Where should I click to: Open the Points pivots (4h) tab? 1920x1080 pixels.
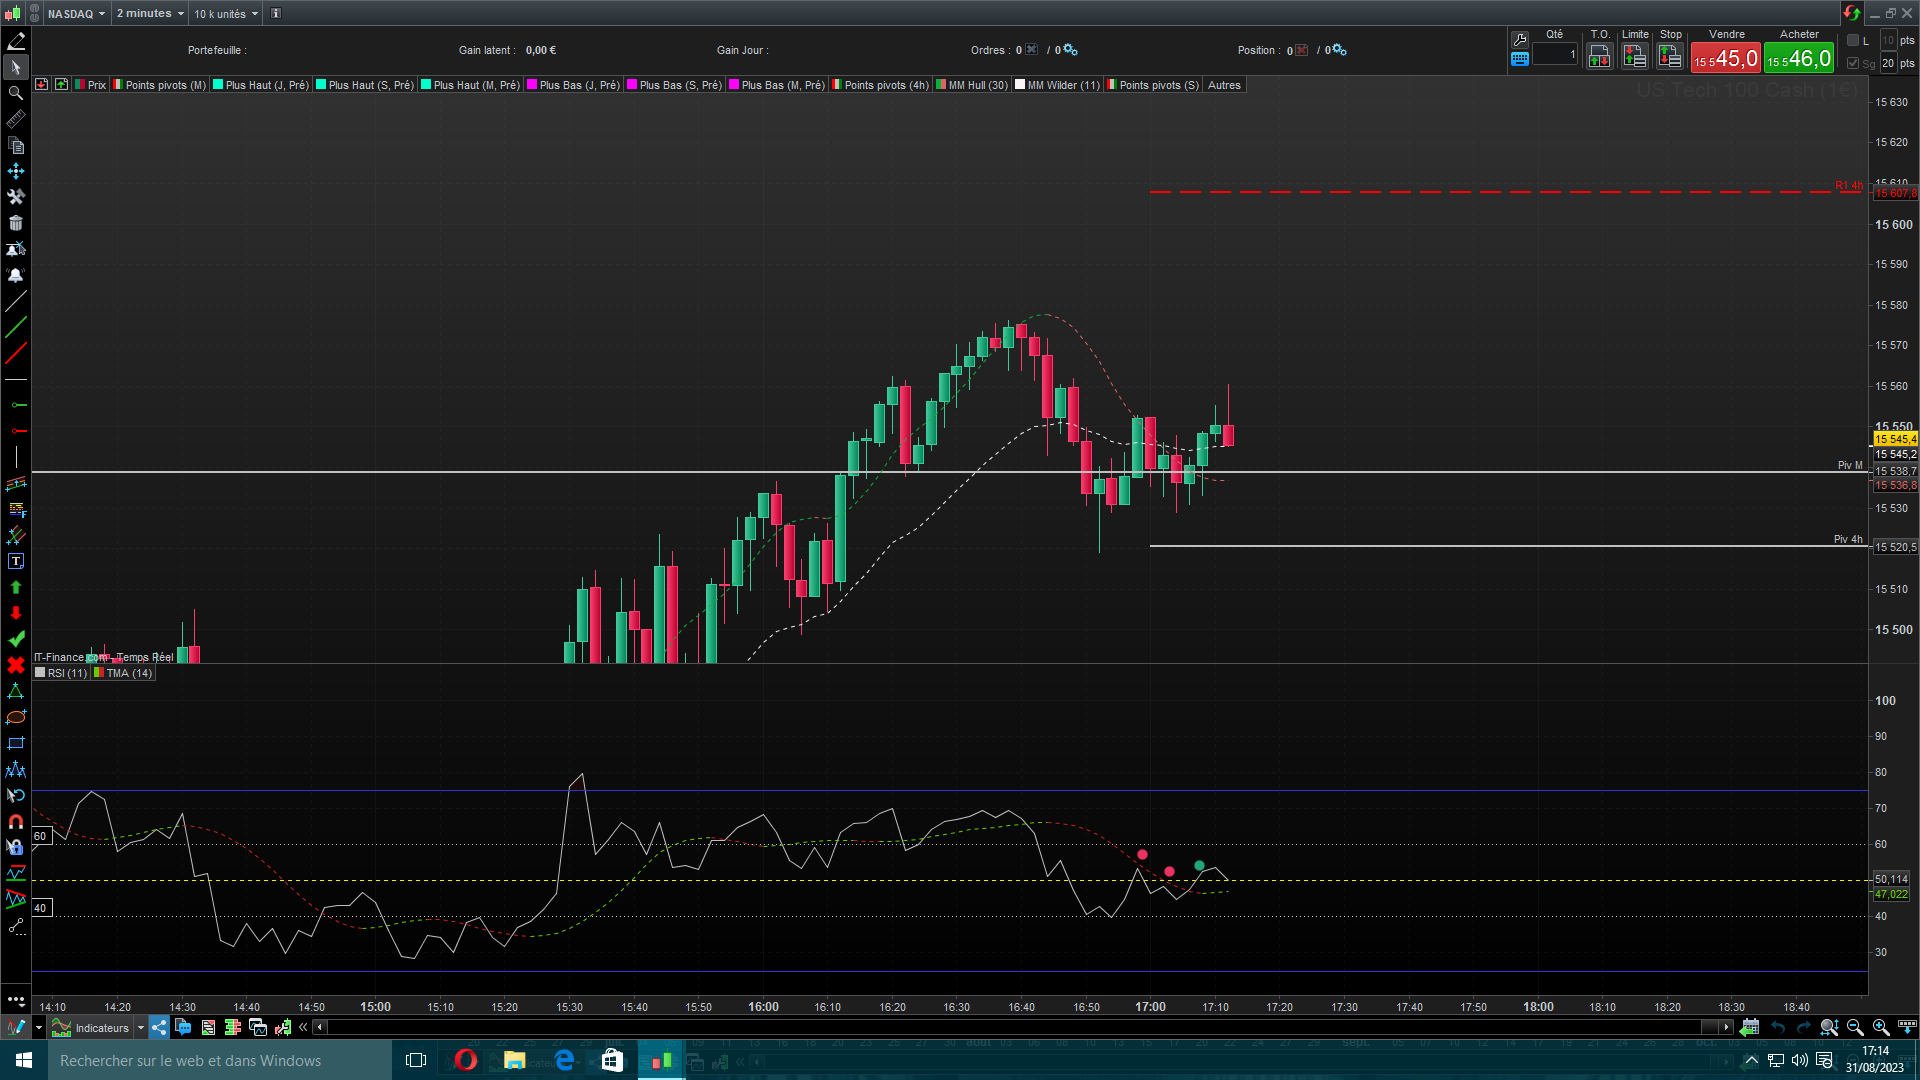(x=885, y=85)
